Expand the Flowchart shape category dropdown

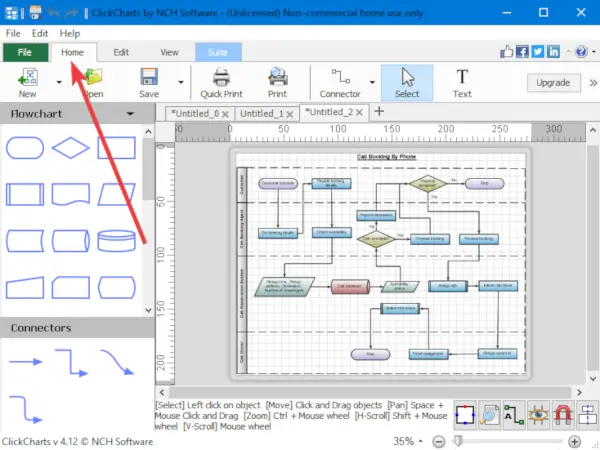(130, 114)
